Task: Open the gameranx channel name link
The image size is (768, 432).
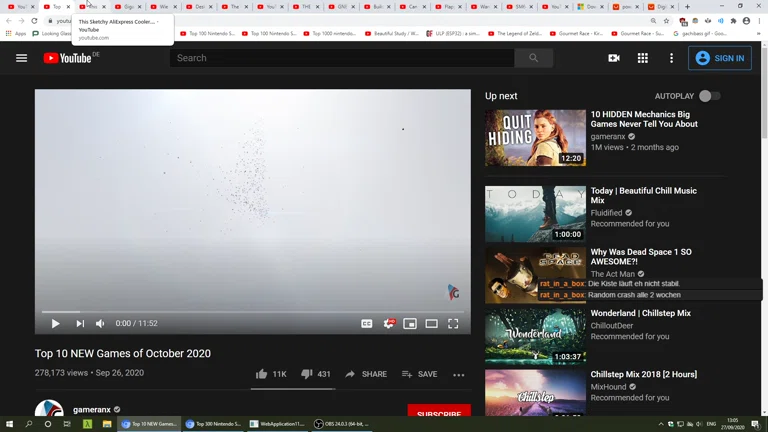Action: coord(92,409)
